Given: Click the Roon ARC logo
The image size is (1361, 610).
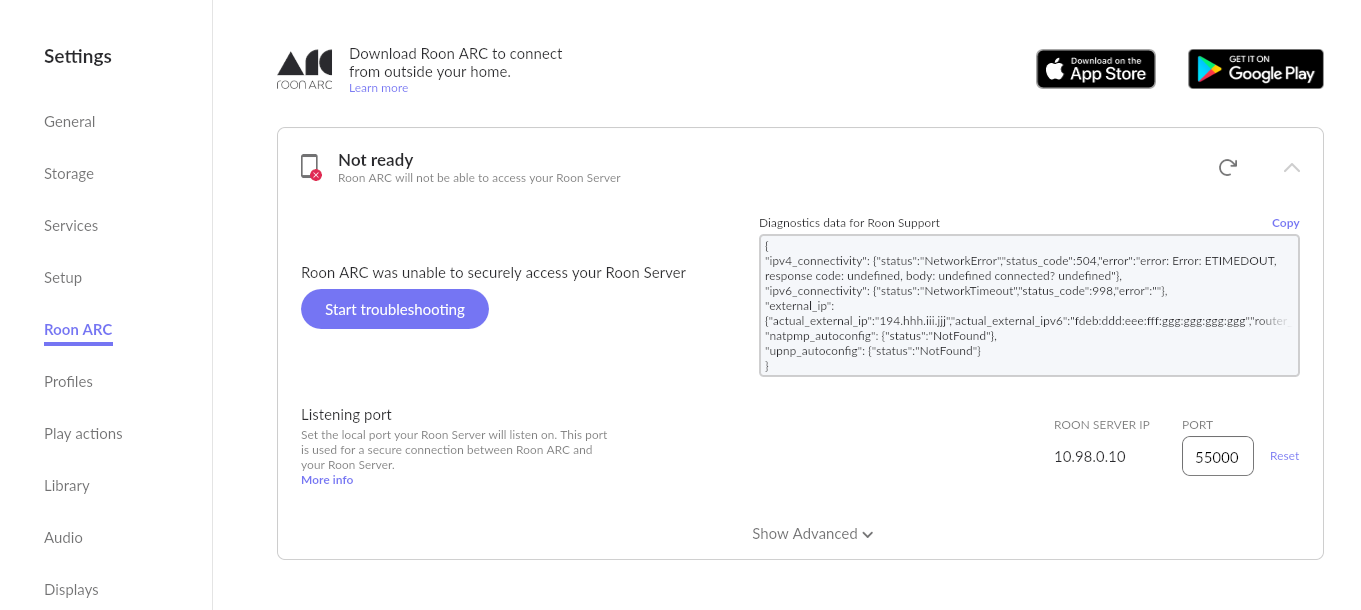Looking at the screenshot, I should (x=304, y=70).
